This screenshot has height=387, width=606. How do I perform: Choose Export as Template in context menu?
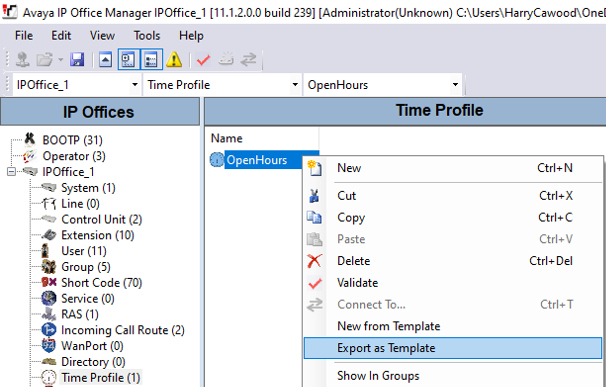pos(453,348)
